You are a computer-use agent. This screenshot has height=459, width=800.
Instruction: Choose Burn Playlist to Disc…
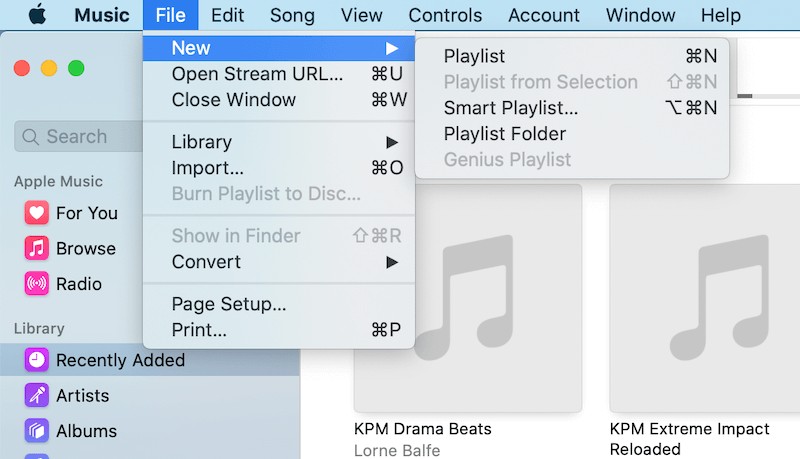tap(279, 194)
